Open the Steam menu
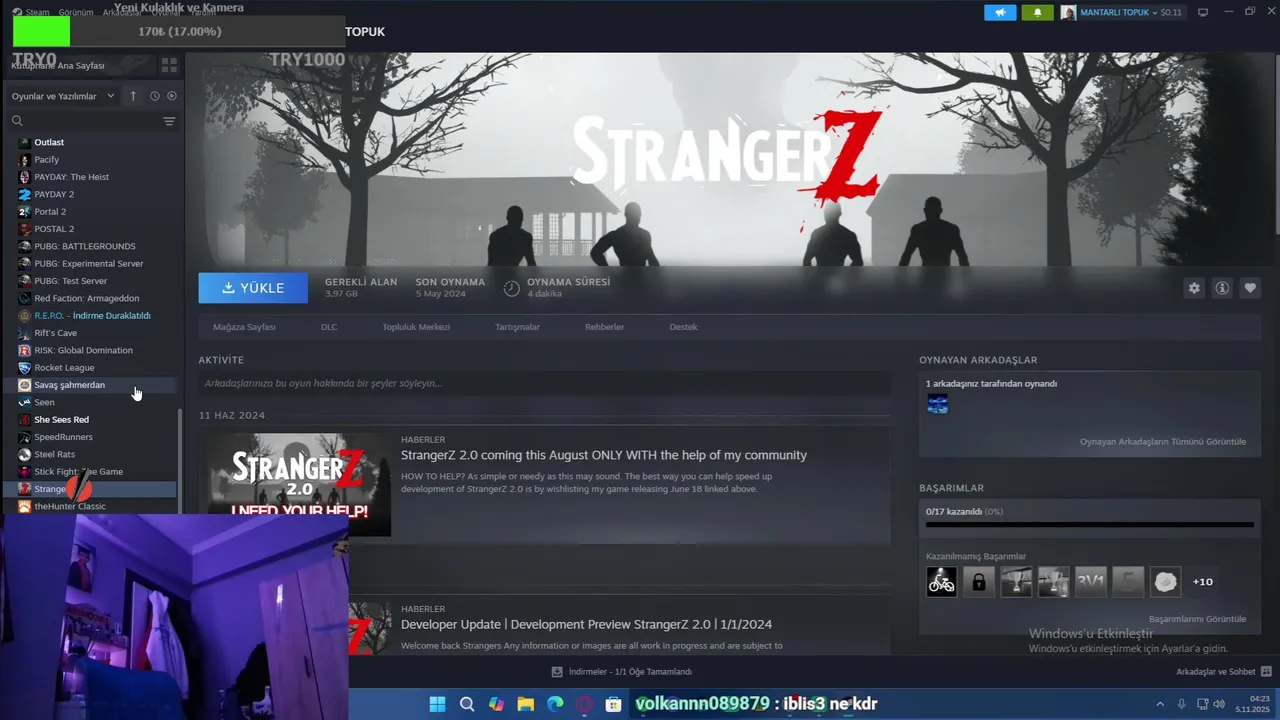Image resolution: width=1280 pixels, height=720 pixels. click(31, 12)
